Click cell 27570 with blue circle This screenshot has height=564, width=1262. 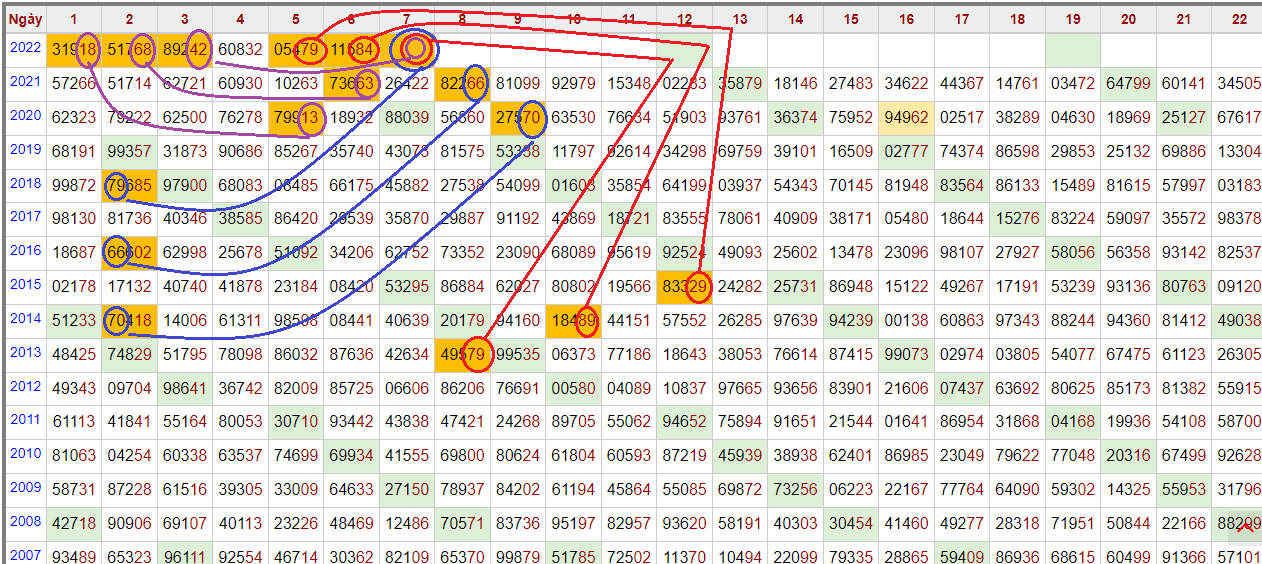click(x=518, y=117)
